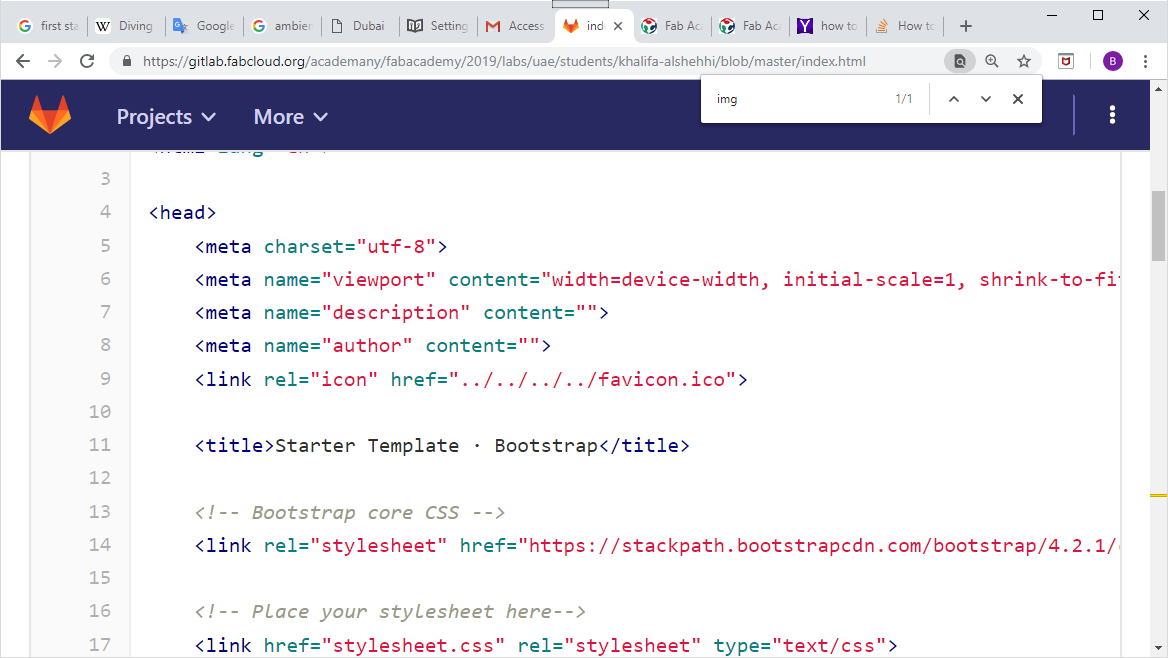This screenshot has width=1168, height=658.
Task: Click the back navigation arrow
Action: tap(22, 60)
